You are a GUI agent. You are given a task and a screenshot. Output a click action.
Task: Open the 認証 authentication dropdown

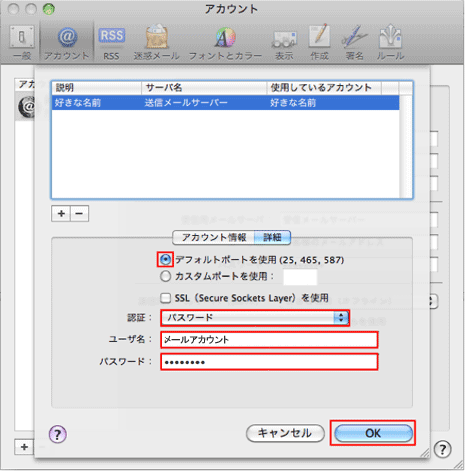click(x=255, y=318)
